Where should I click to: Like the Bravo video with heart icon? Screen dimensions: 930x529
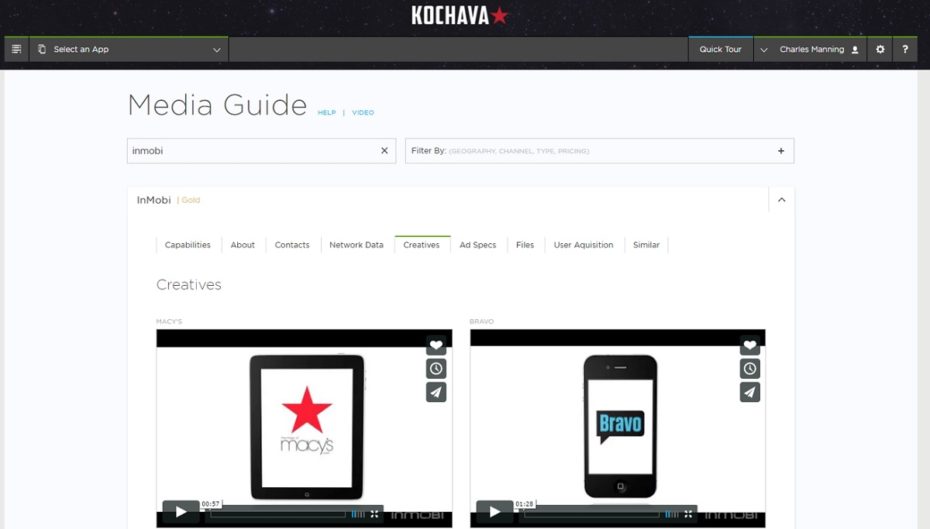coord(750,345)
